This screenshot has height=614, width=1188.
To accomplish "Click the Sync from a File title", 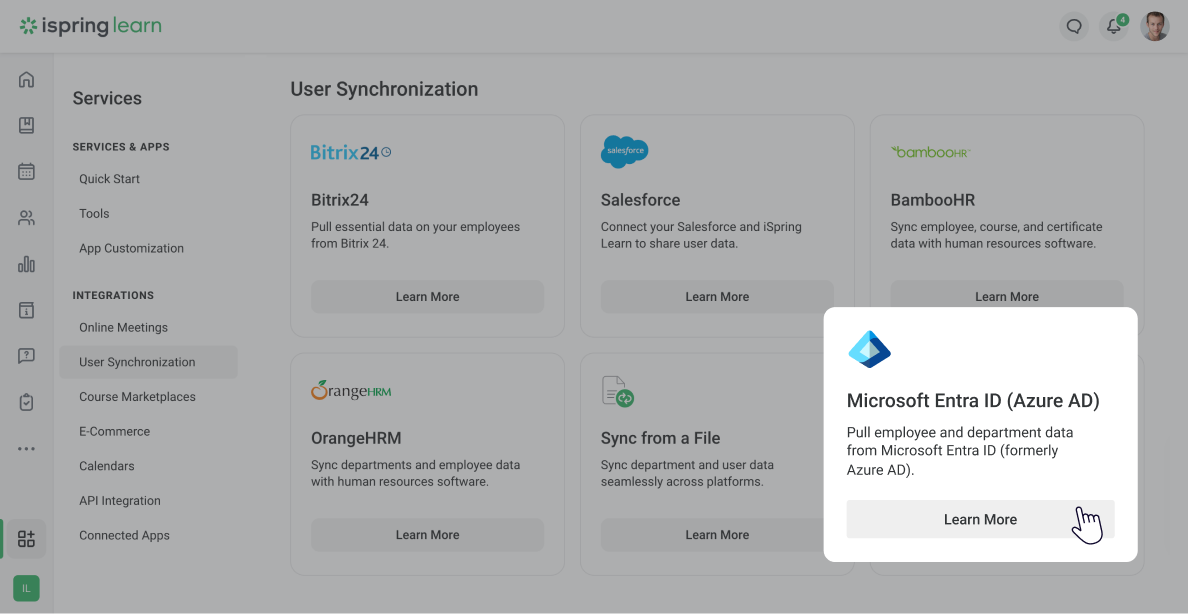I will click(661, 438).
